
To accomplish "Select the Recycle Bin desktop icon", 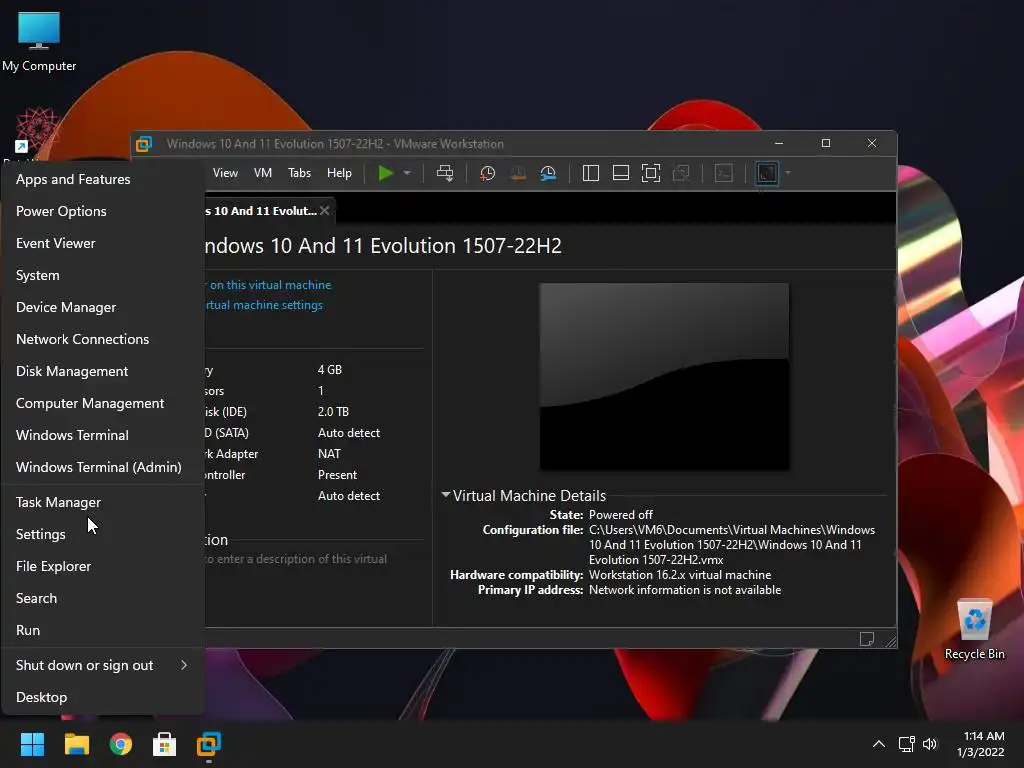I will click(x=974, y=630).
